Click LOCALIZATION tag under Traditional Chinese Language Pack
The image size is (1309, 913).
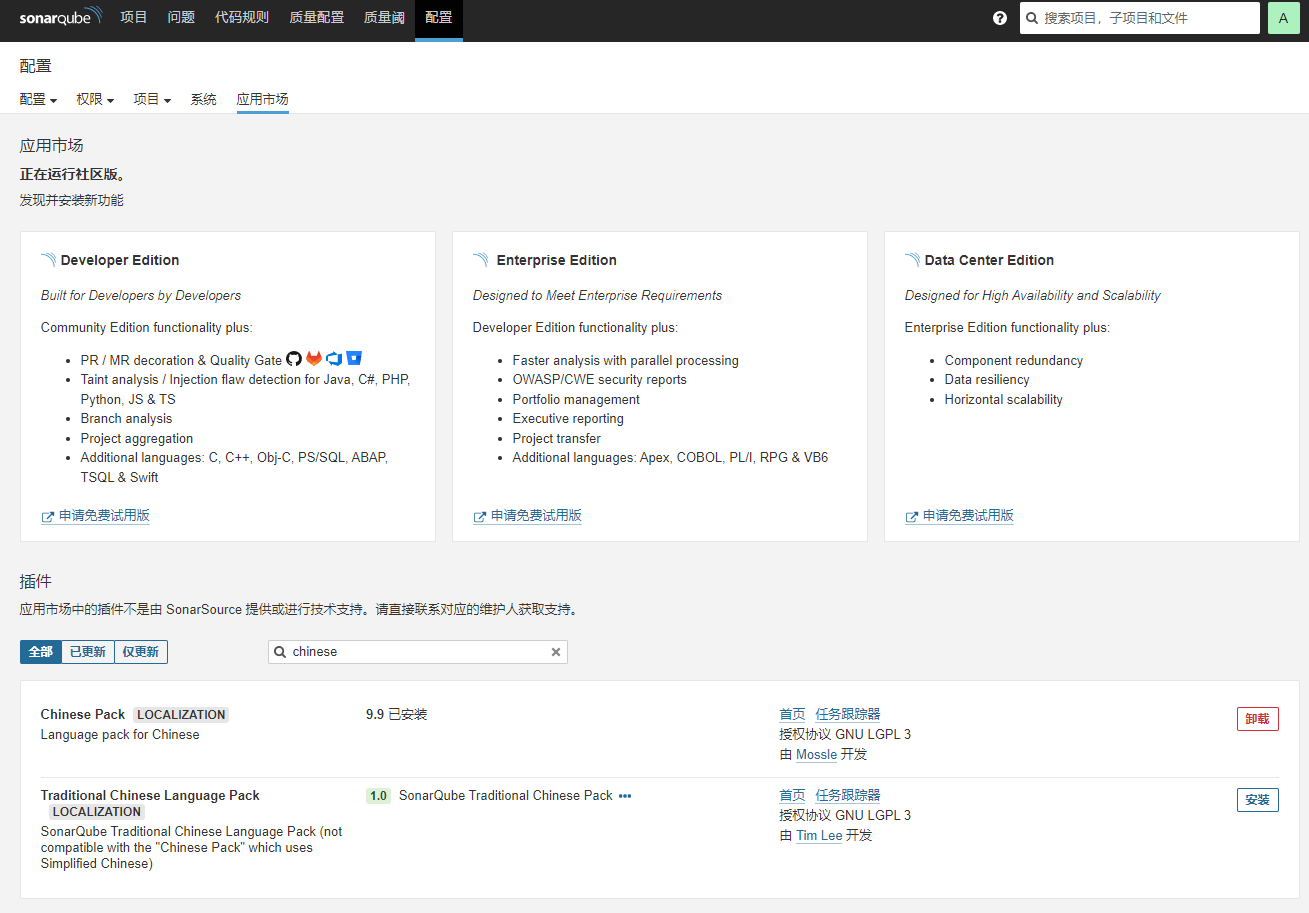click(97, 812)
